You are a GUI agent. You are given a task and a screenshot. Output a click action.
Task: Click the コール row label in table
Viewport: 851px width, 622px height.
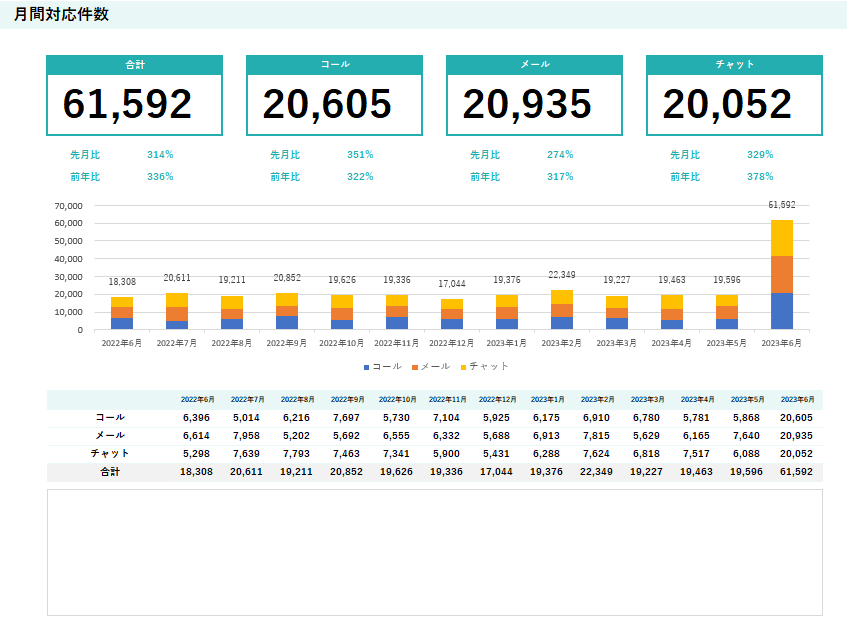coord(110,417)
